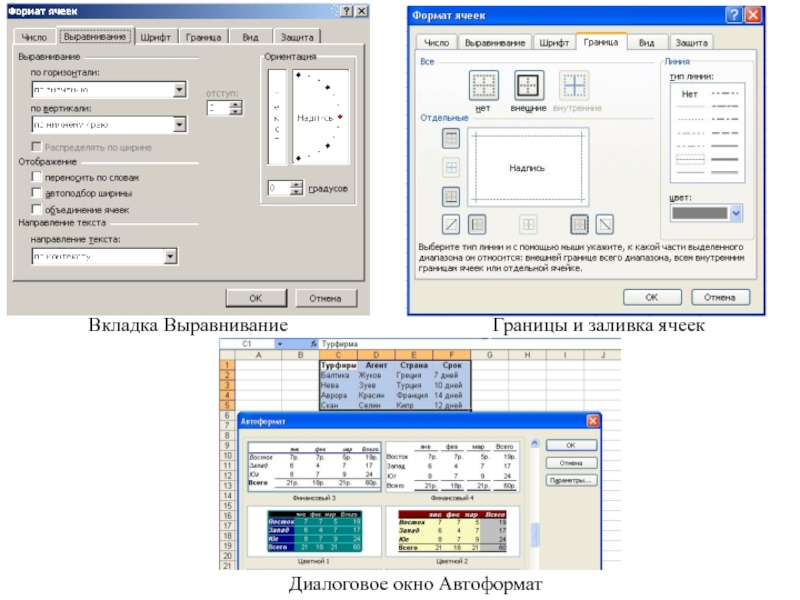800x600 pixels.
Task: Click the 'градусов' spinner arrows
Action: [x=296, y=188]
